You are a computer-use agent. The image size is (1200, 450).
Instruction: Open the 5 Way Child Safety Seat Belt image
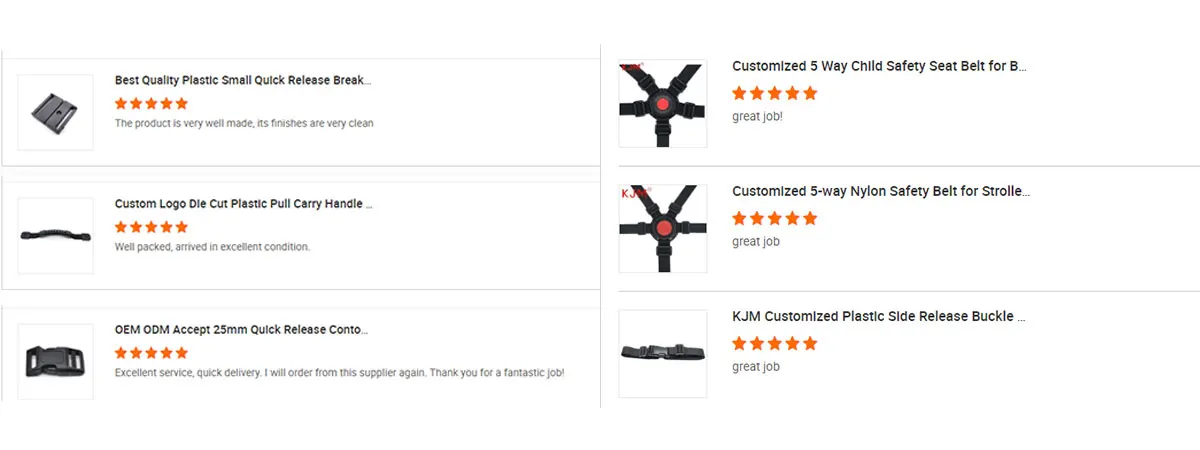click(x=662, y=105)
